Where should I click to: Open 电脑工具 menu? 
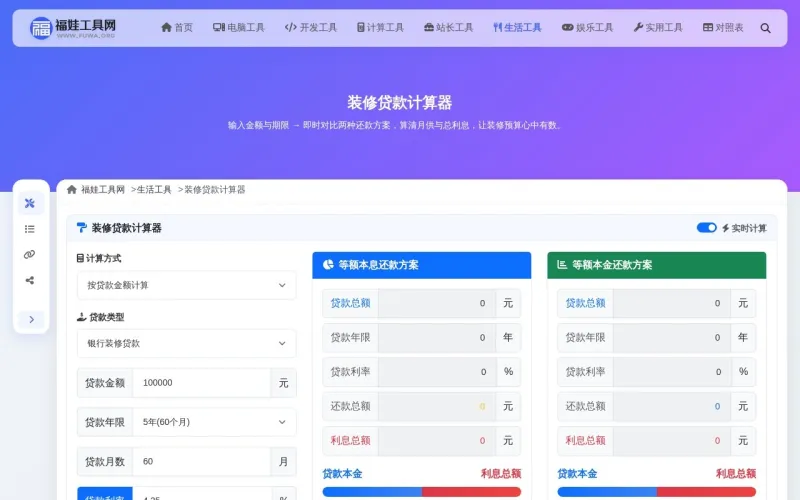[239, 28]
